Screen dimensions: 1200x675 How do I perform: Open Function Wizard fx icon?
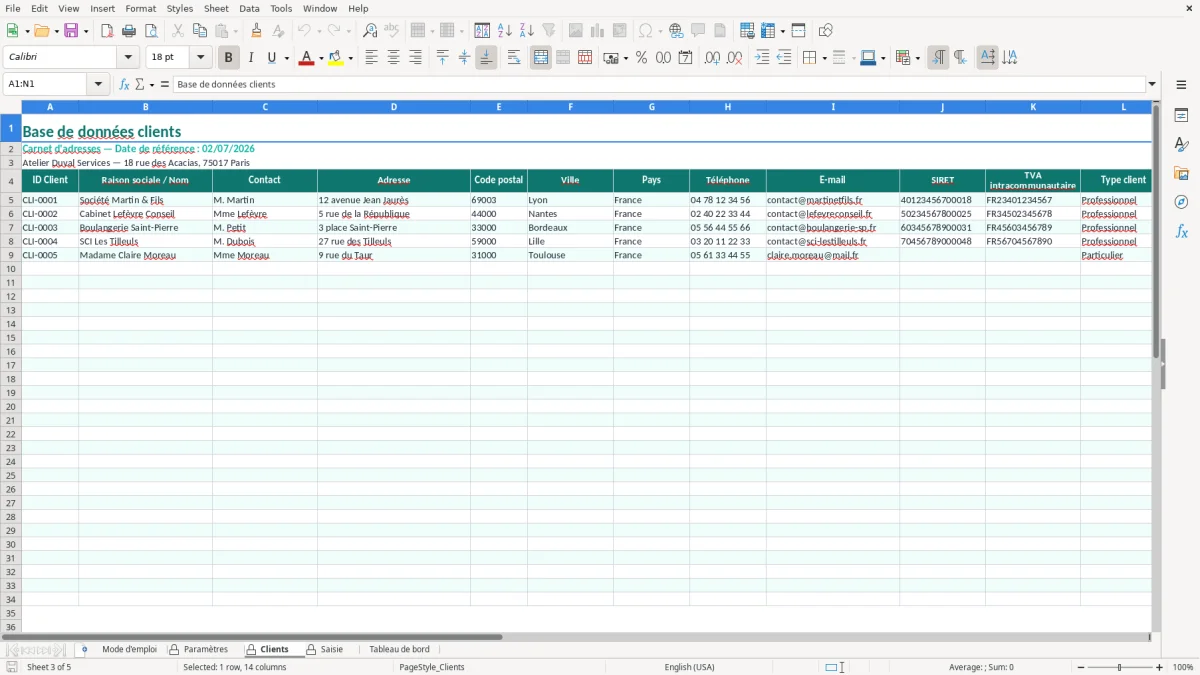pyautogui.click(x=124, y=84)
